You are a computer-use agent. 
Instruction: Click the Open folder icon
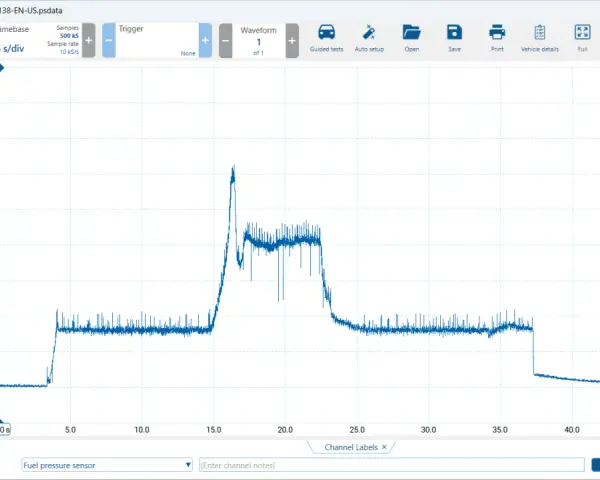(x=412, y=38)
